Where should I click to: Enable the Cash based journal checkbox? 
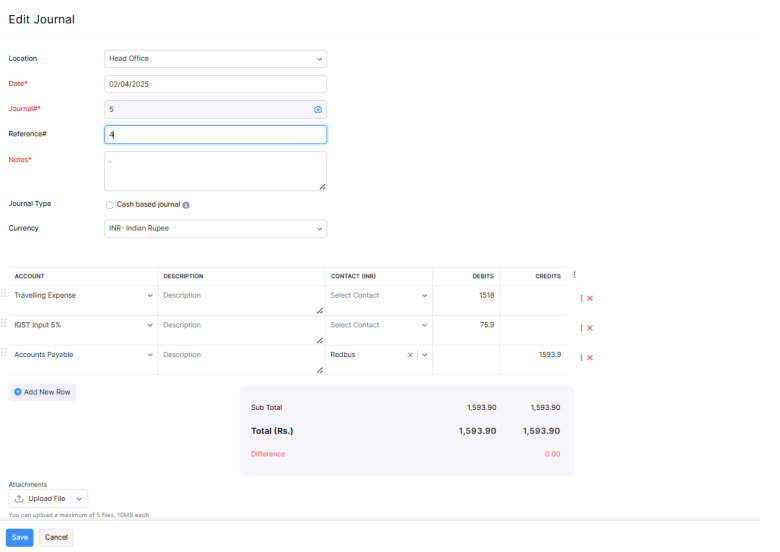(x=110, y=205)
